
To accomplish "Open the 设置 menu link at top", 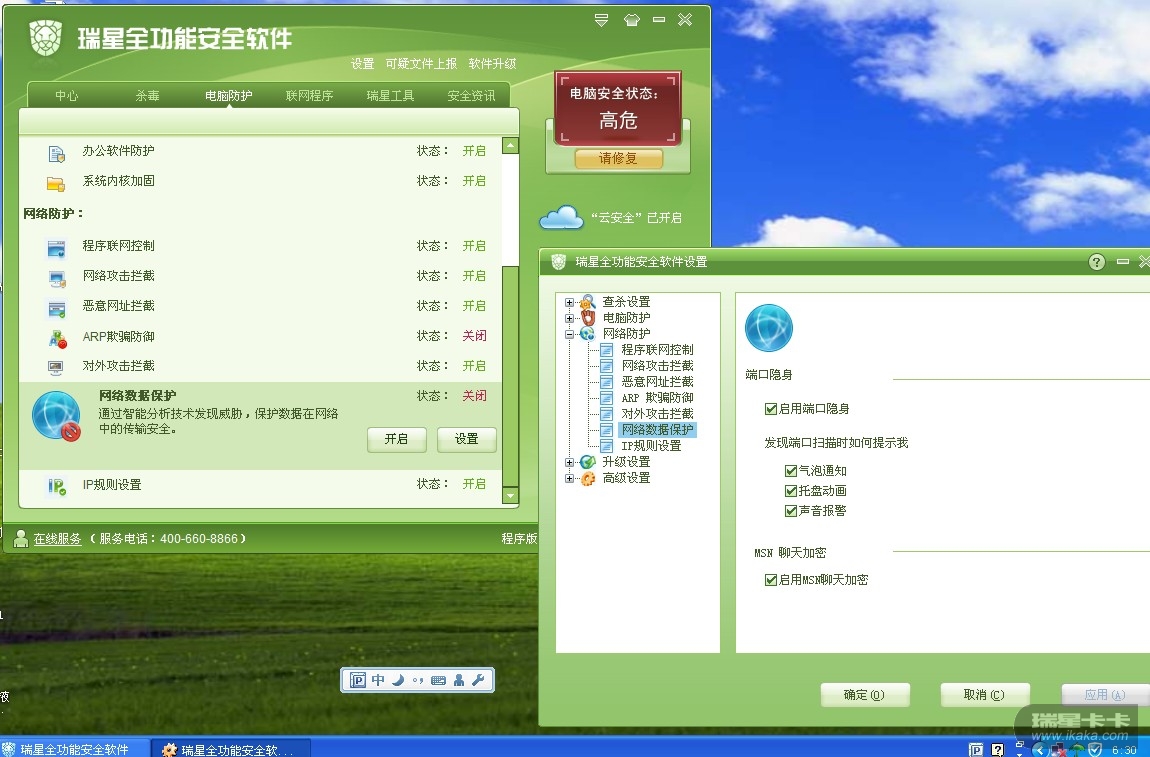I will pos(362,64).
